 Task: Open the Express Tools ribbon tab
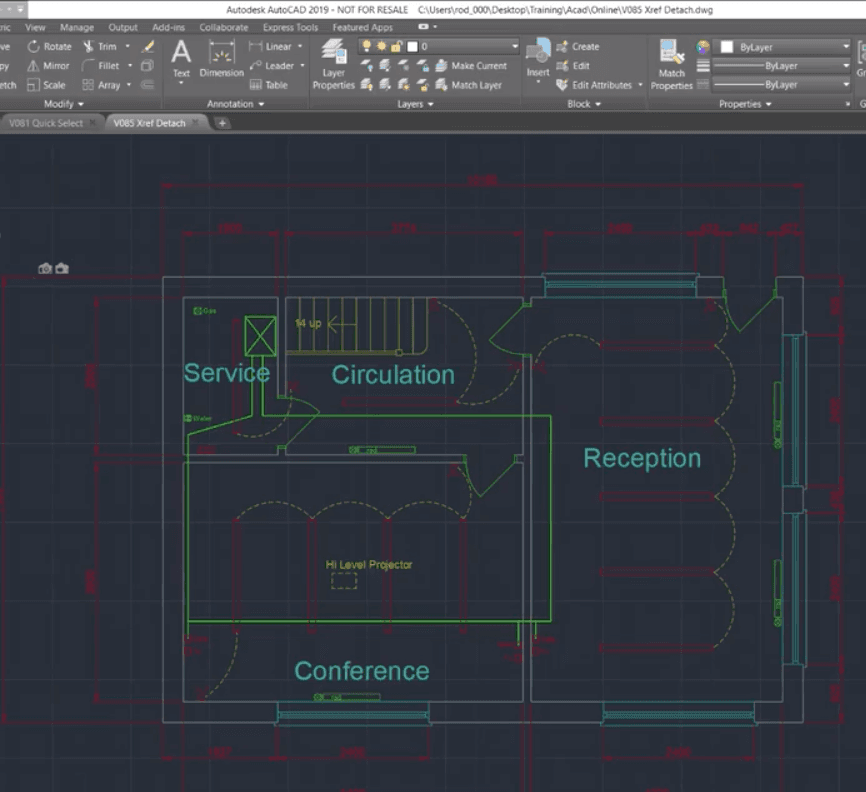(291, 27)
